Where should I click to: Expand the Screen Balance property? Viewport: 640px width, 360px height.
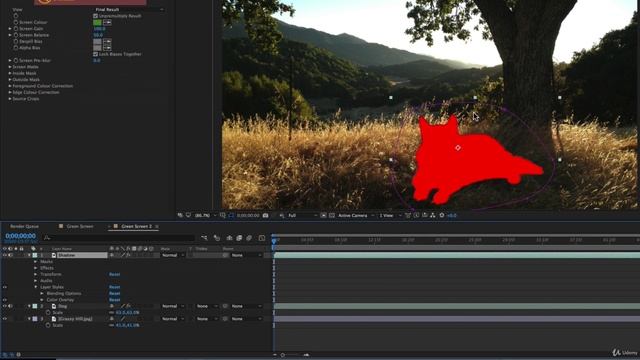click(x=10, y=35)
